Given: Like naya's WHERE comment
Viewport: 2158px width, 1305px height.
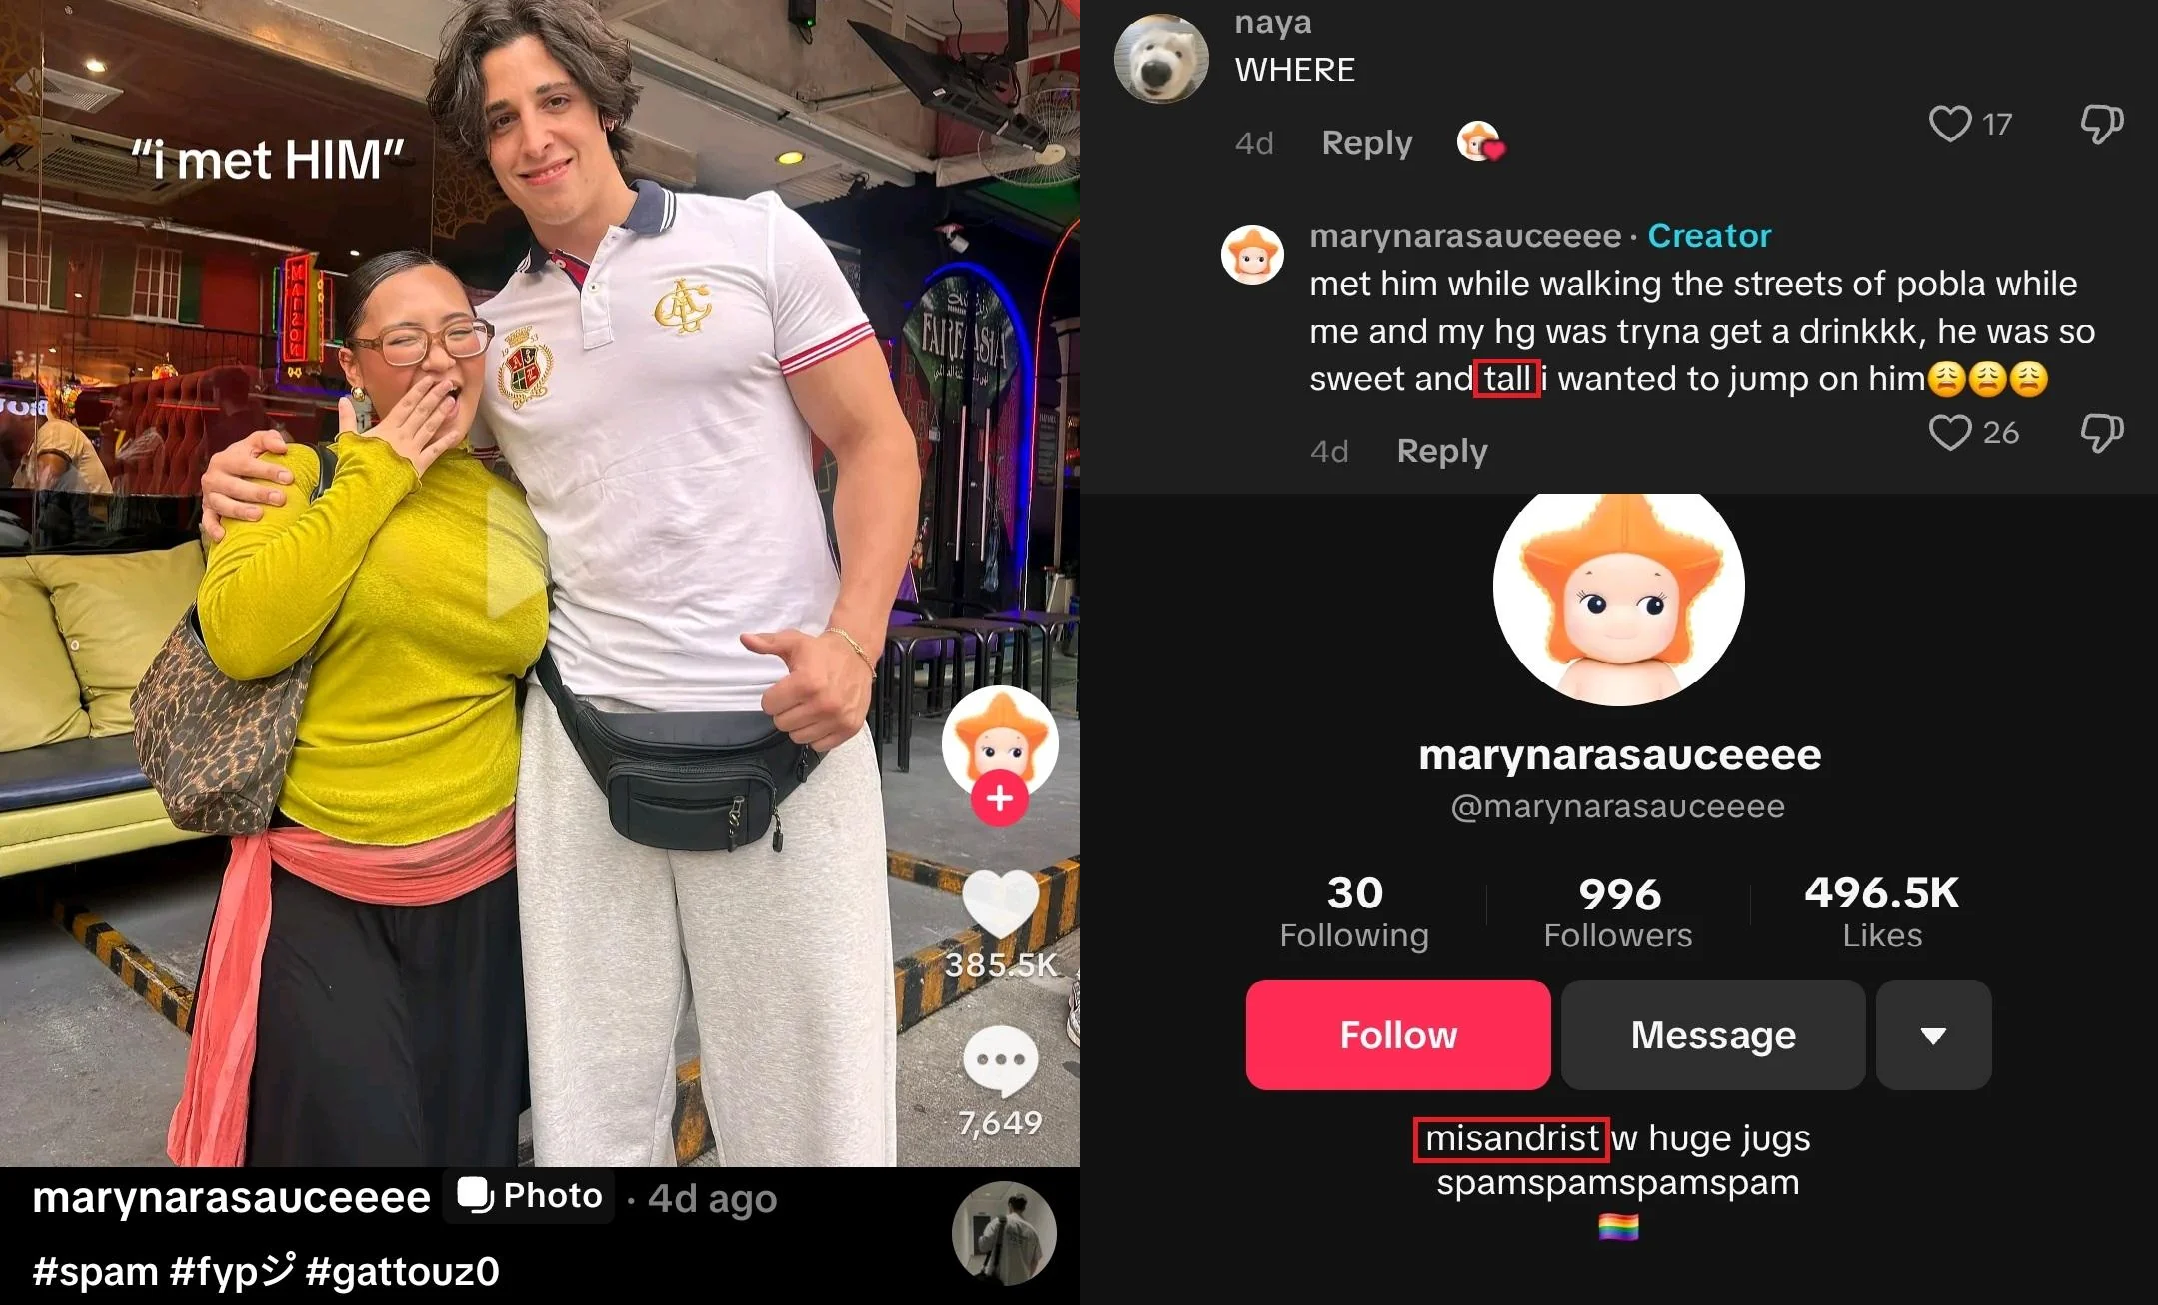Looking at the screenshot, I should tap(1949, 124).
